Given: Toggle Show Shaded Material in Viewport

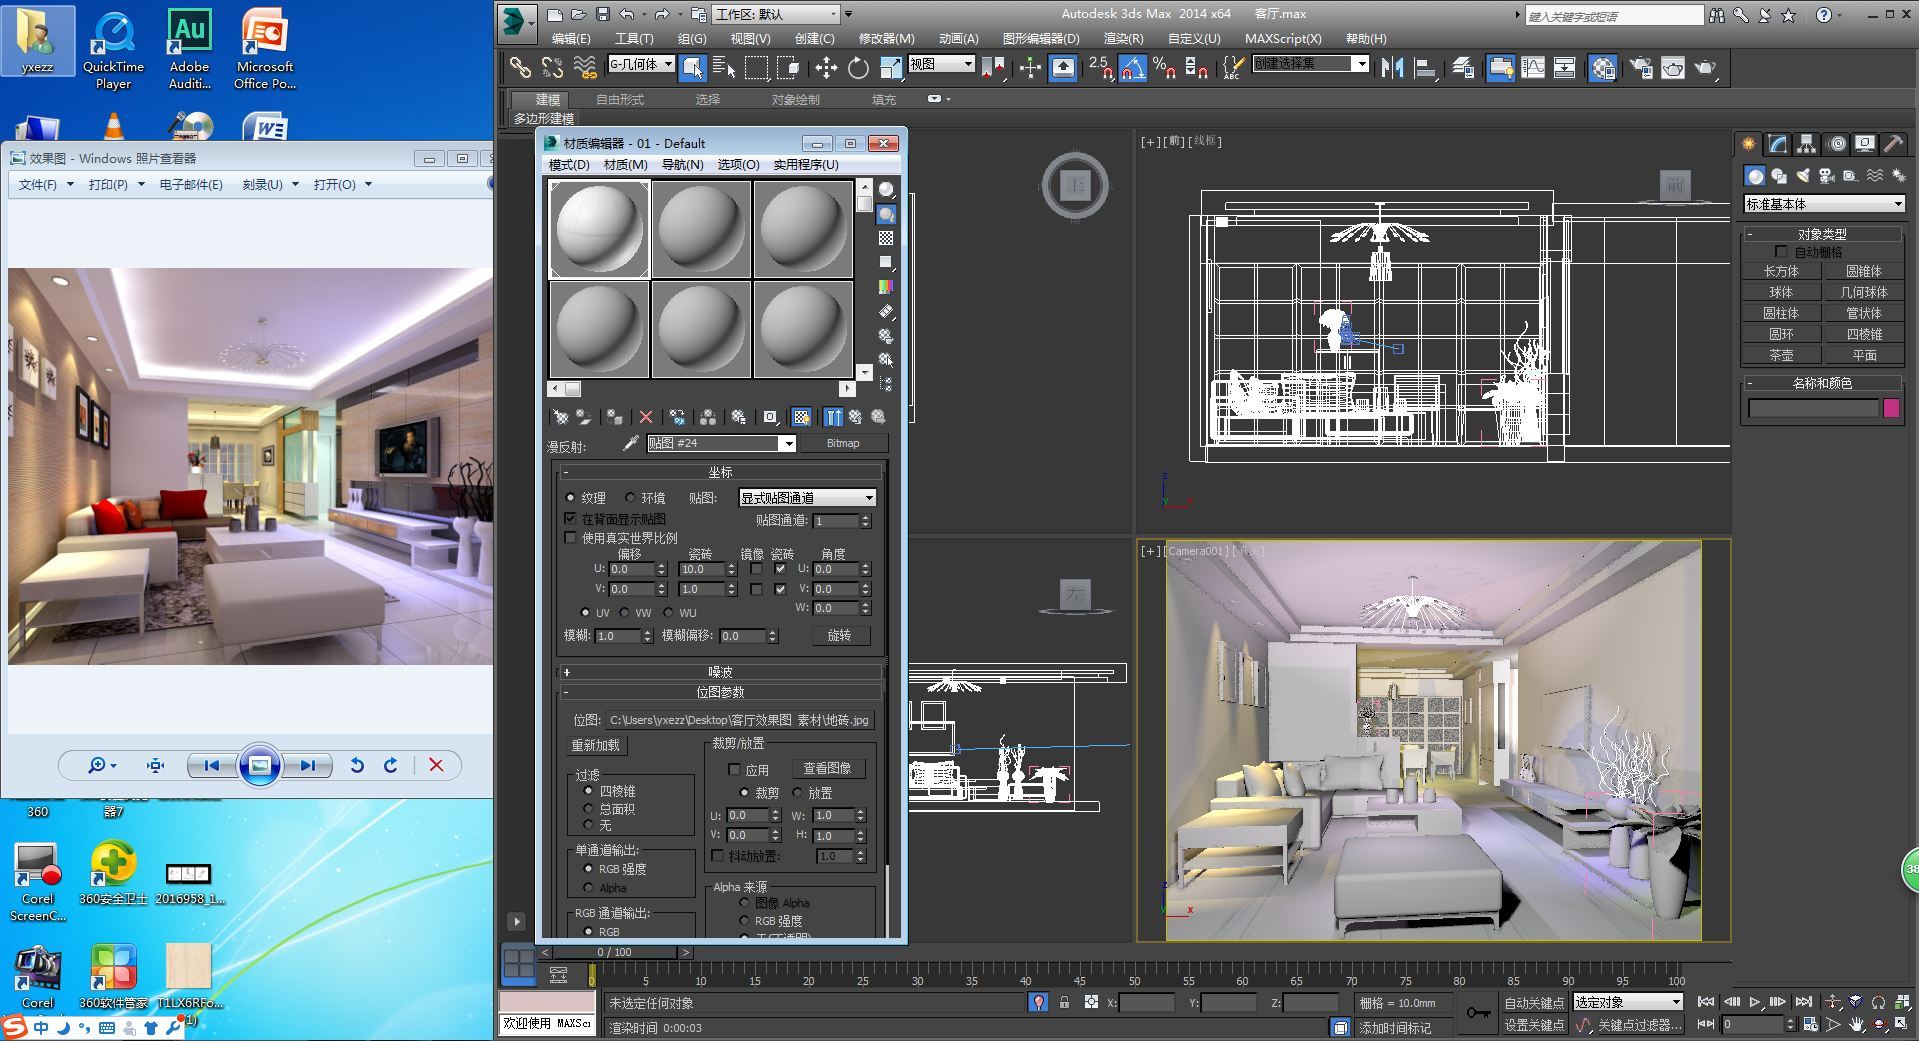Looking at the screenshot, I should (801, 417).
